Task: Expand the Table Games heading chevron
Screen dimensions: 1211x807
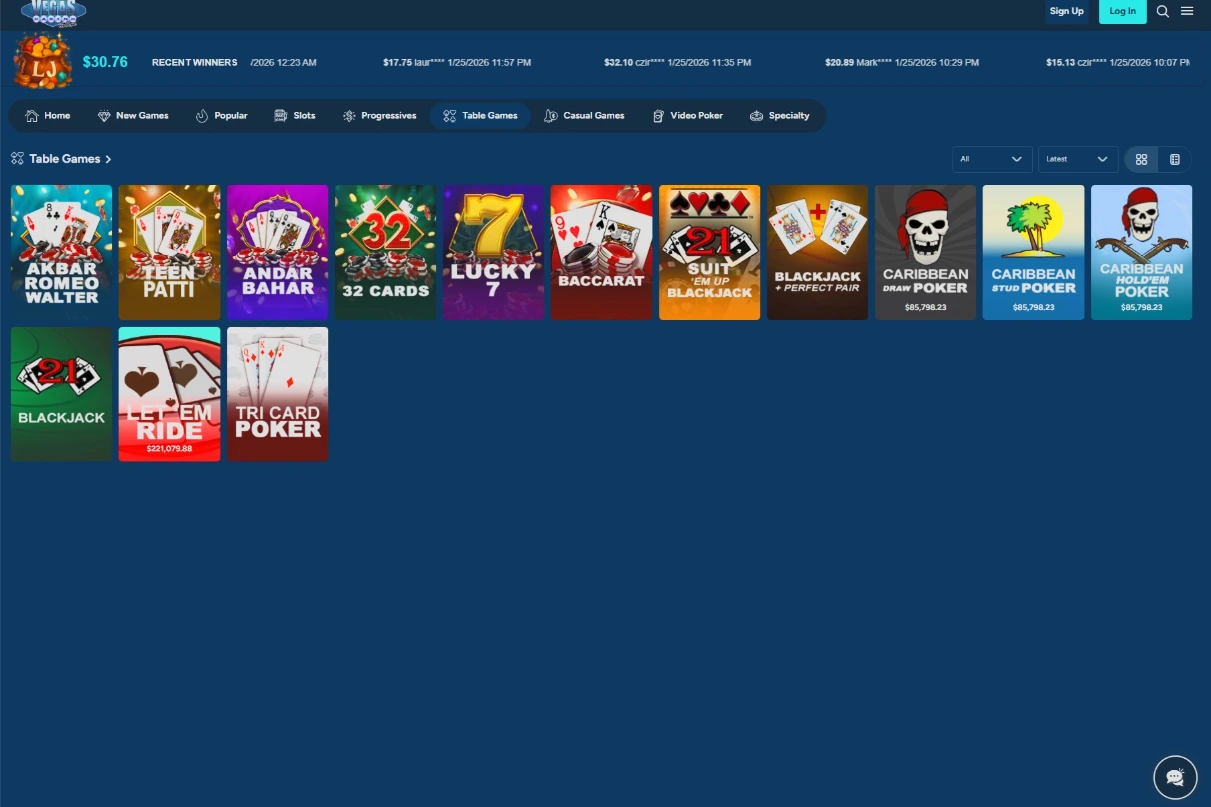Action: point(108,159)
